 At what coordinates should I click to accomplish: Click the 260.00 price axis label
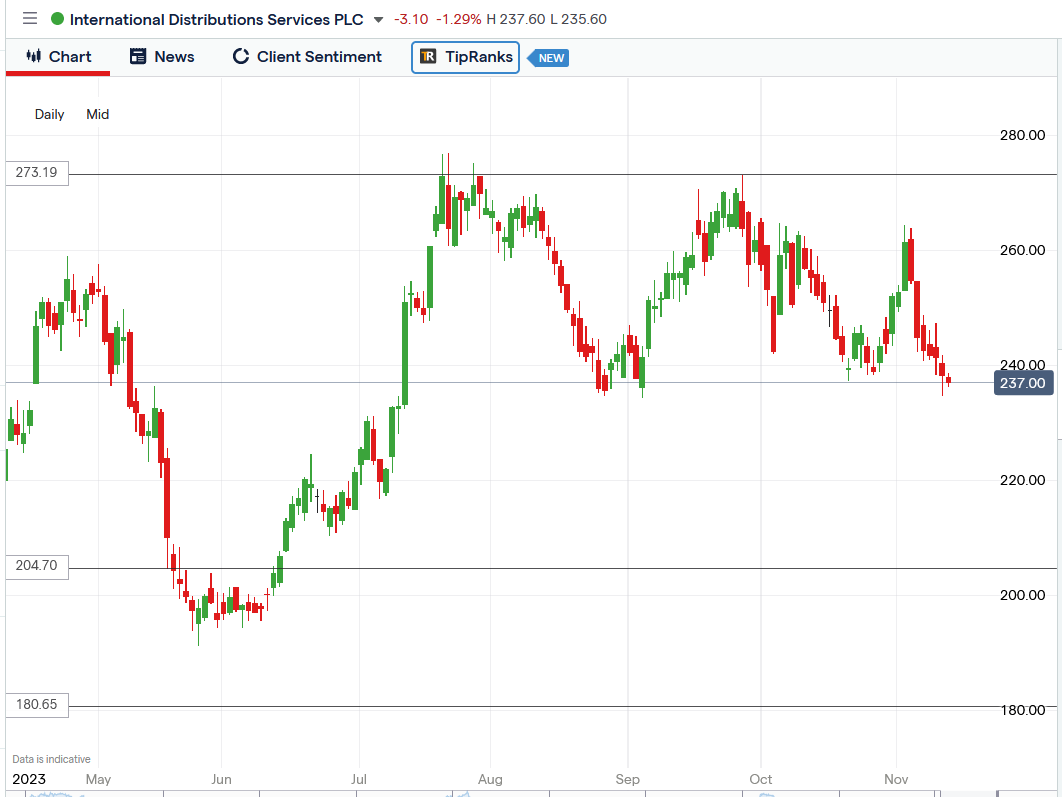tap(1022, 251)
